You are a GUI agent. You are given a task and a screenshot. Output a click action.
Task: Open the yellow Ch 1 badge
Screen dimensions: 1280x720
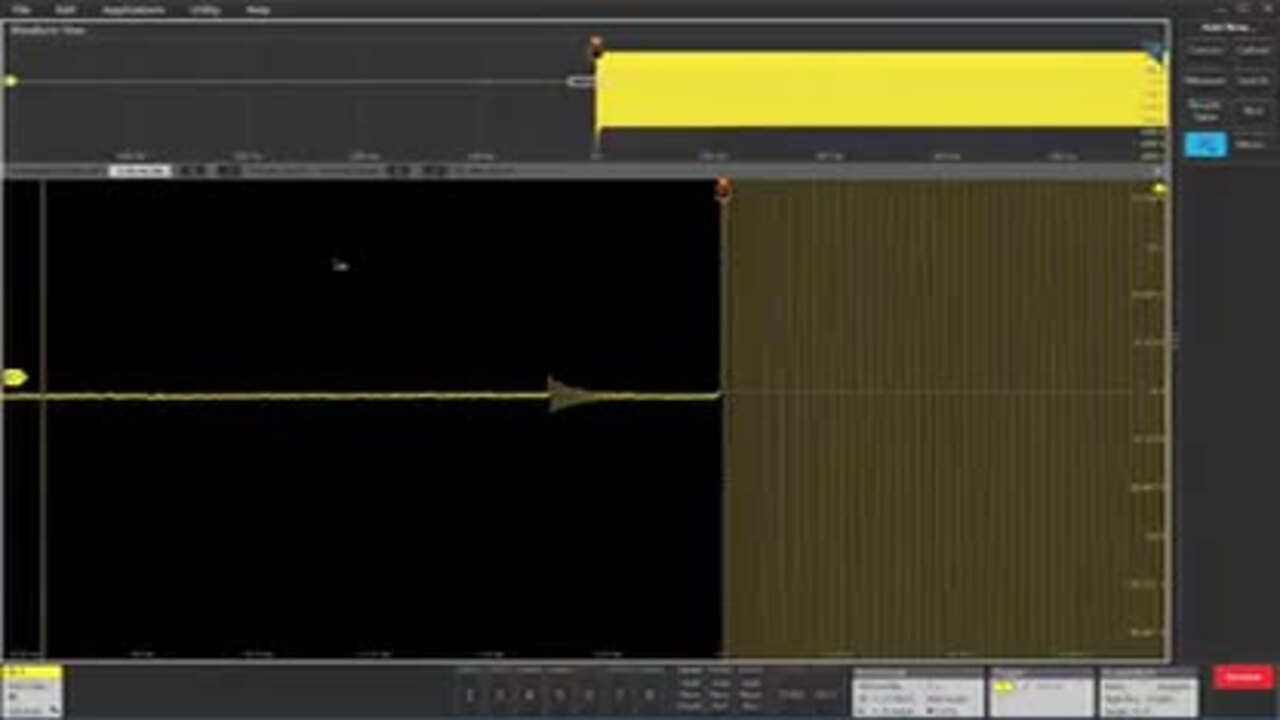pos(32,691)
